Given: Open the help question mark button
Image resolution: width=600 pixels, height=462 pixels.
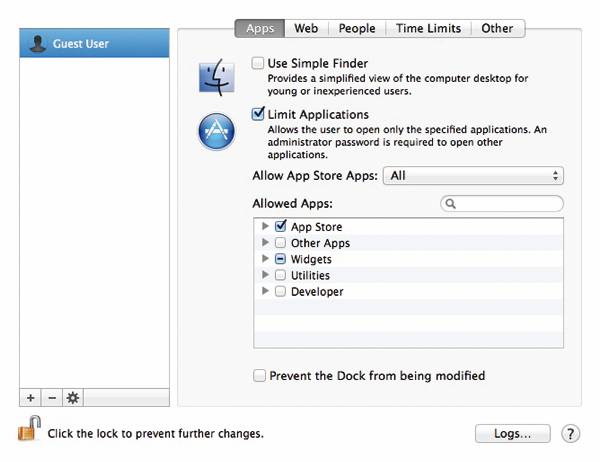Looking at the screenshot, I should [x=570, y=434].
